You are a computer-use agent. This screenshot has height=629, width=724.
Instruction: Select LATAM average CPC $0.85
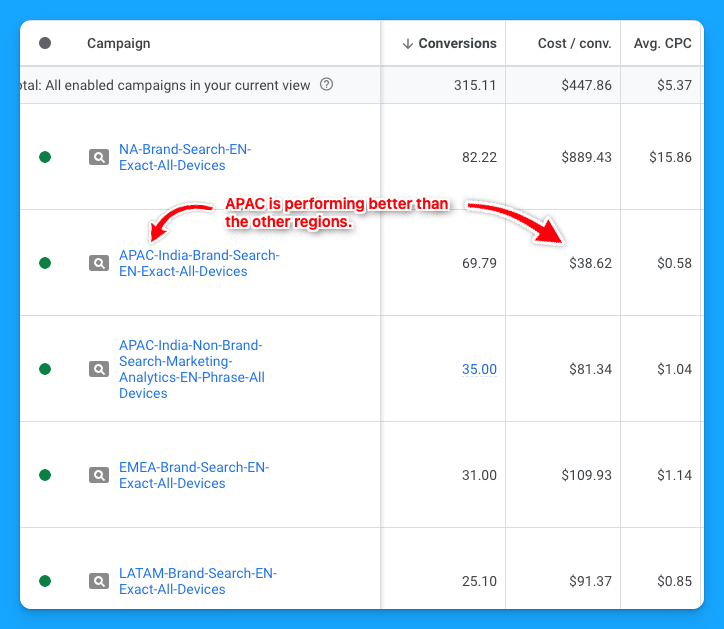coord(675,581)
